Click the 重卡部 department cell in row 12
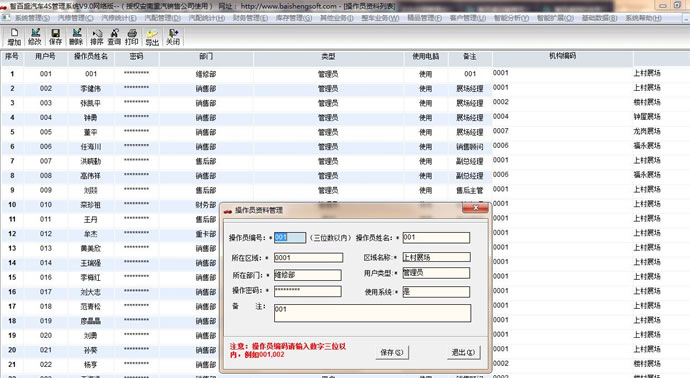Image resolution: width=690 pixels, height=378 pixels. tap(206, 234)
